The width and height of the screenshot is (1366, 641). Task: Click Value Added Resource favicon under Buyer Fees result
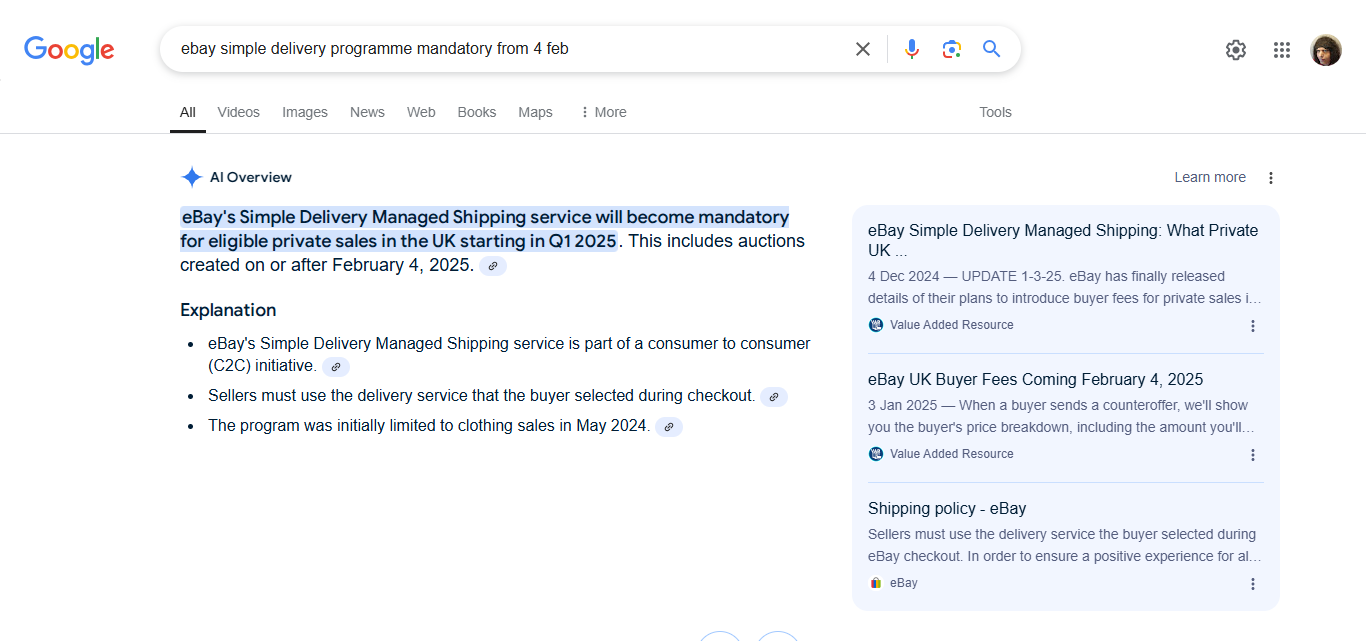pos(876,454)
